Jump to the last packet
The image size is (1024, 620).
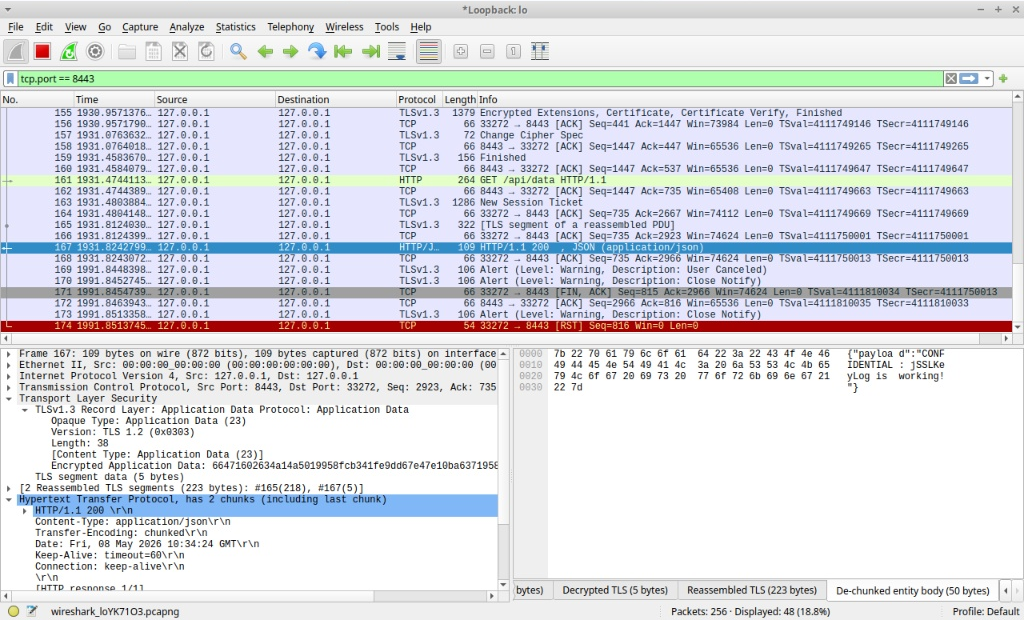(x=370, y=52)
